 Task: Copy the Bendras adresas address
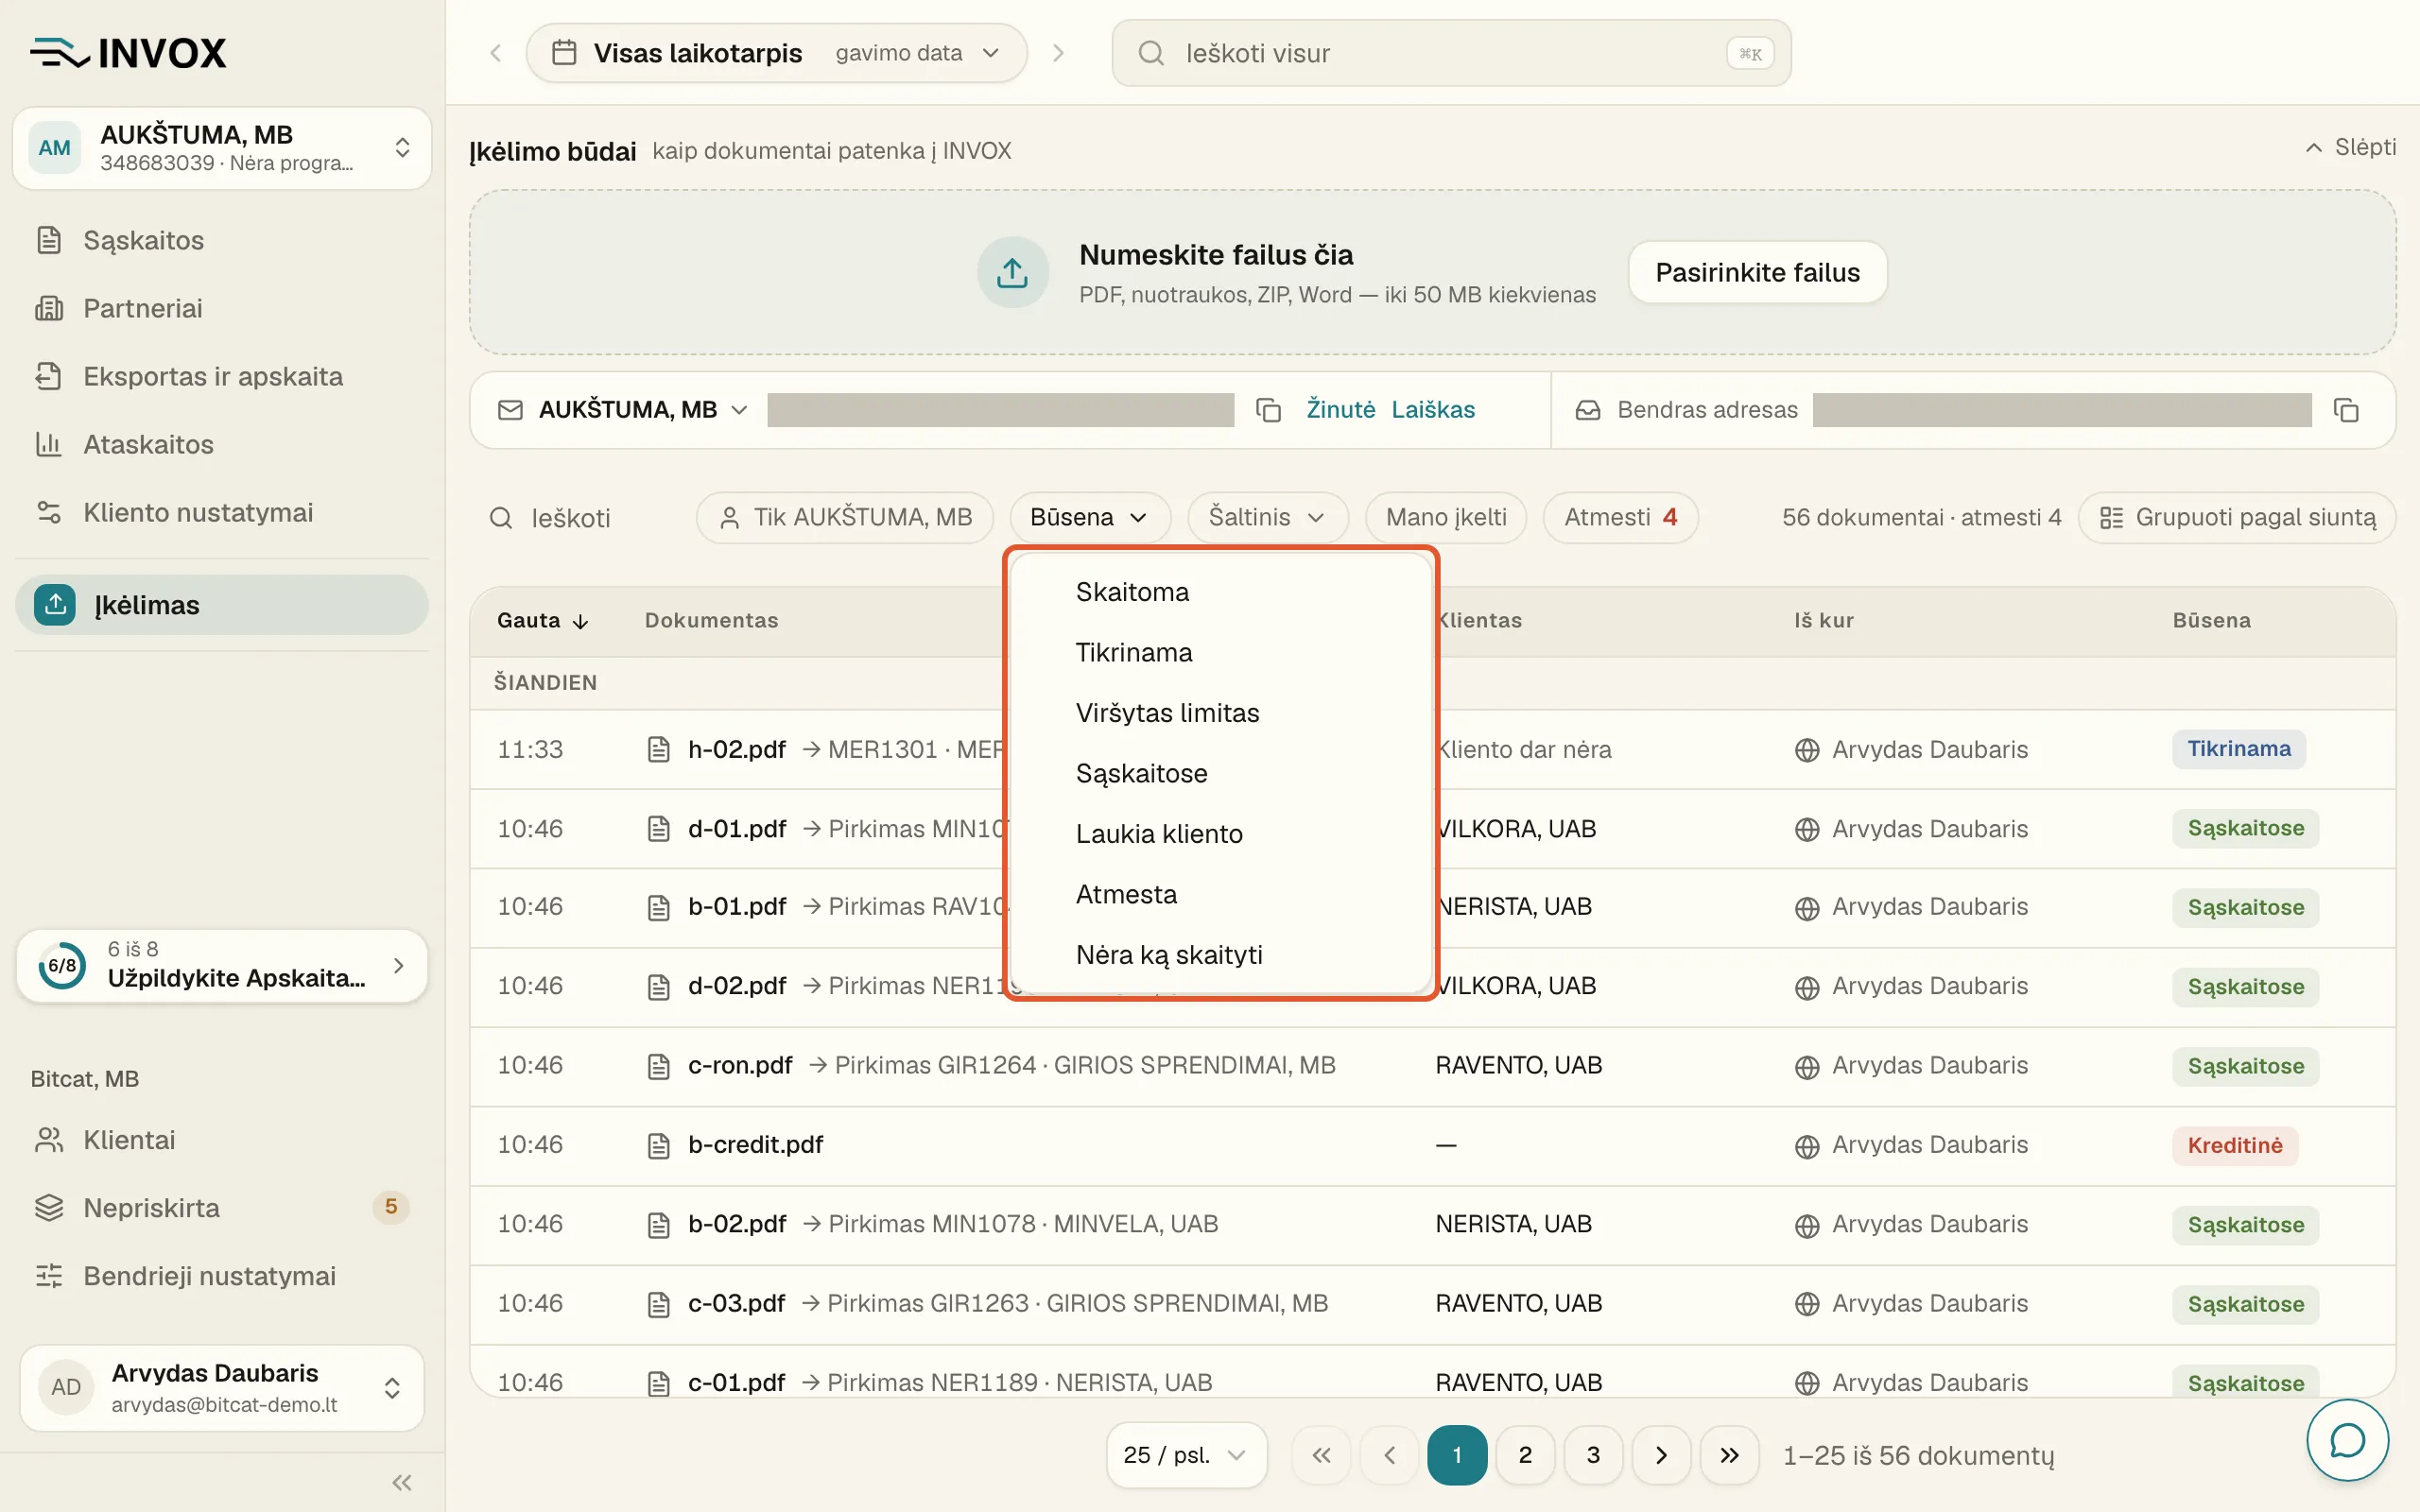2346,410
